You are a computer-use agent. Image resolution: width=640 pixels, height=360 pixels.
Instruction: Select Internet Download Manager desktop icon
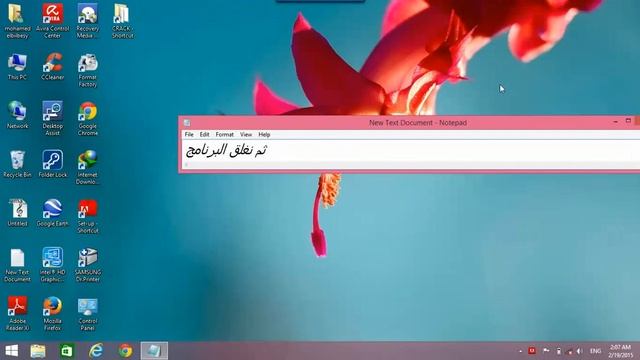coord(88,167)
